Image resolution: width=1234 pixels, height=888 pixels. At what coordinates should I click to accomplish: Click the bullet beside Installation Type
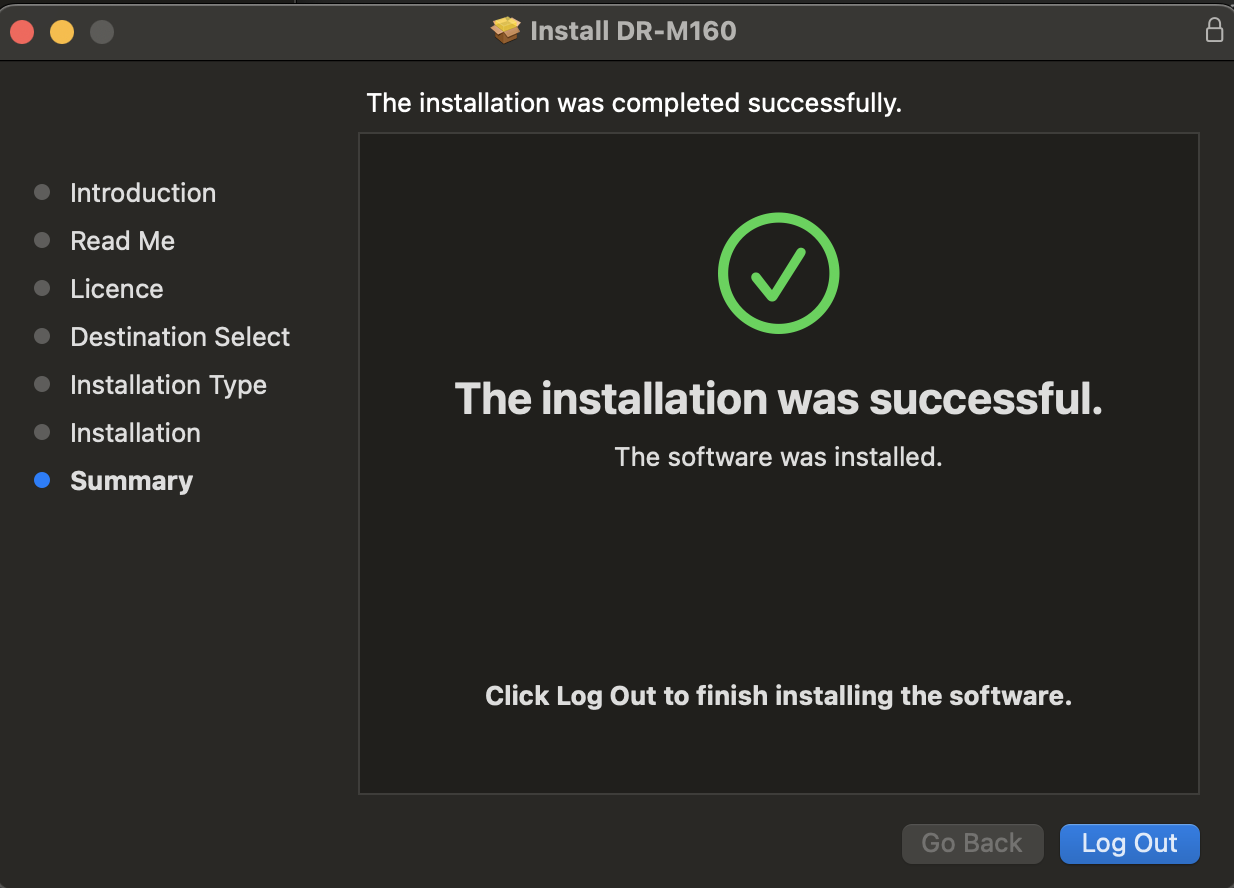42,384
